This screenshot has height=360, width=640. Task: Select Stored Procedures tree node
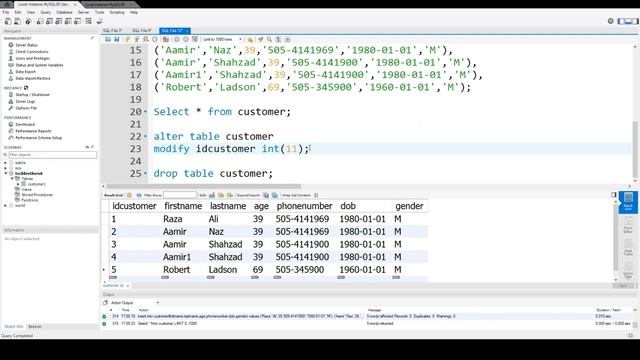(x=37, y=195)
